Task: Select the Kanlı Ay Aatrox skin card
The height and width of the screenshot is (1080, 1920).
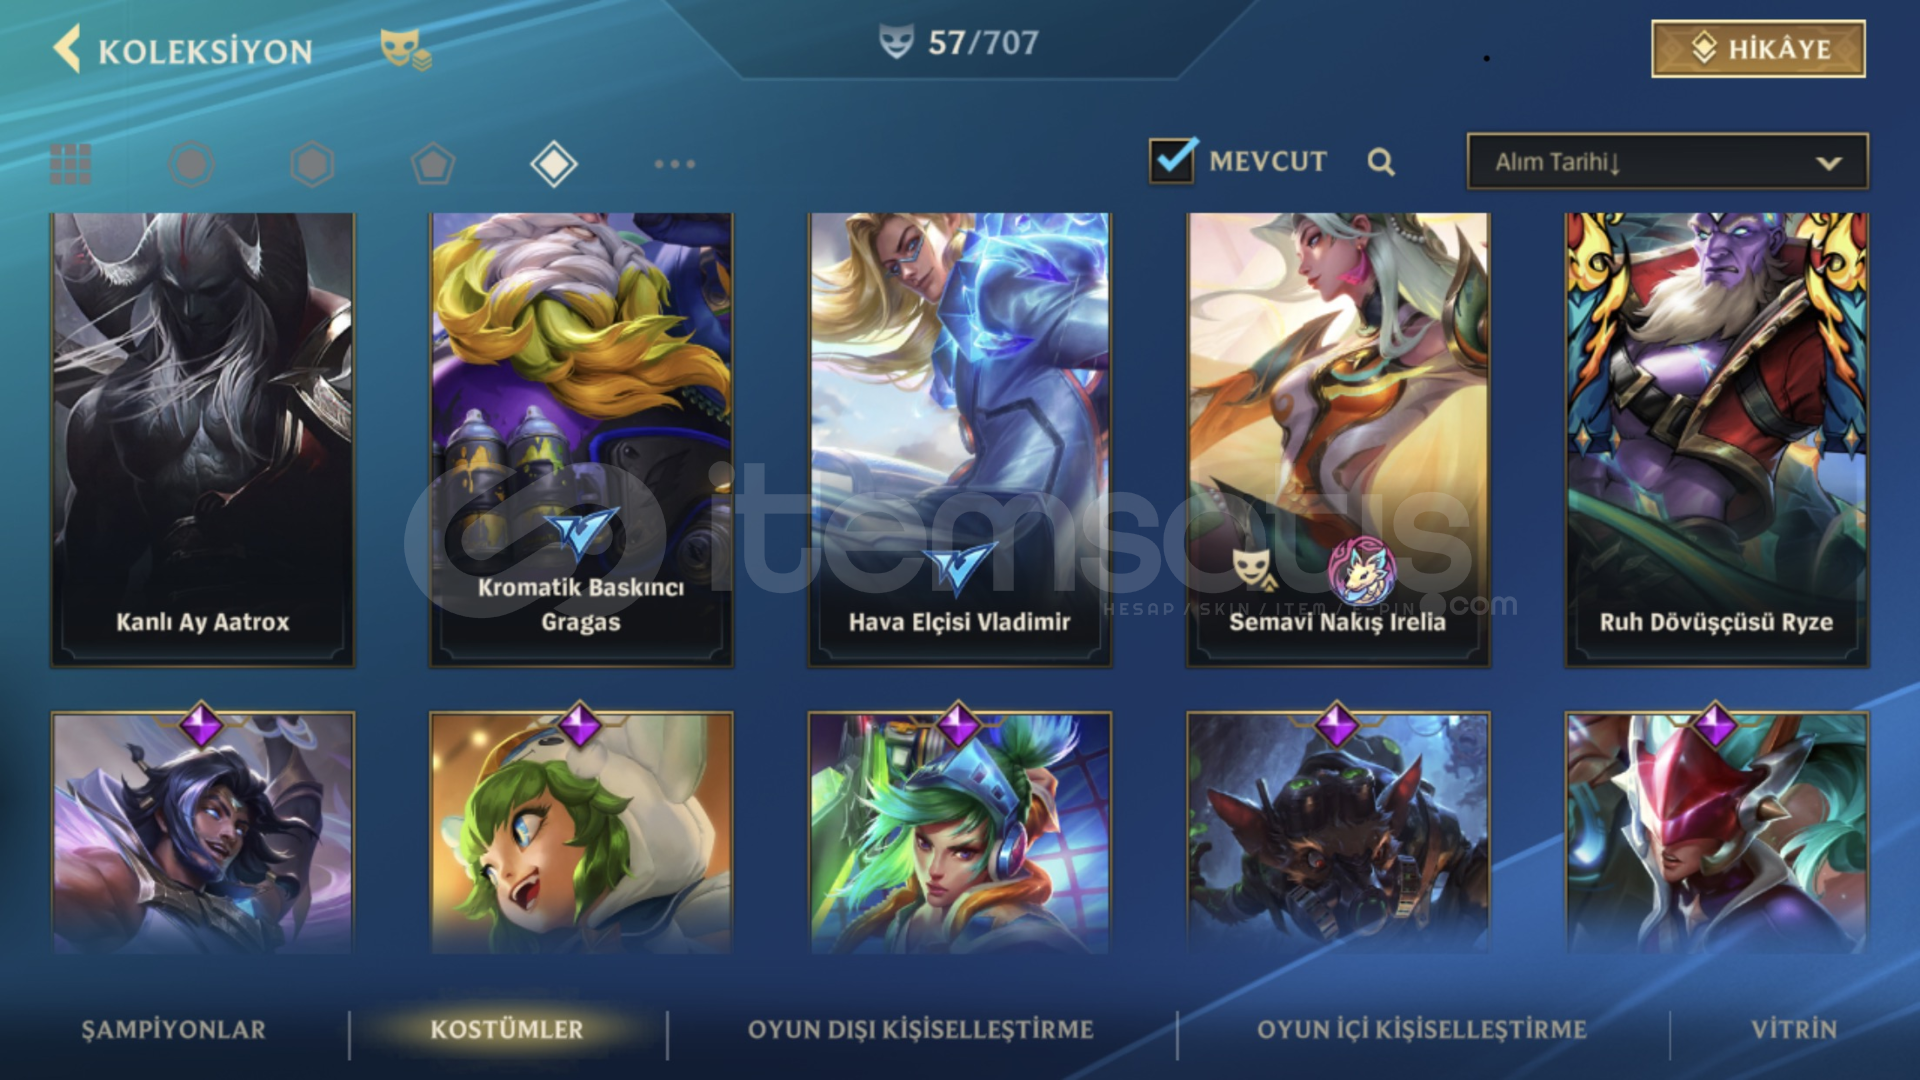Action: [203, 439]
